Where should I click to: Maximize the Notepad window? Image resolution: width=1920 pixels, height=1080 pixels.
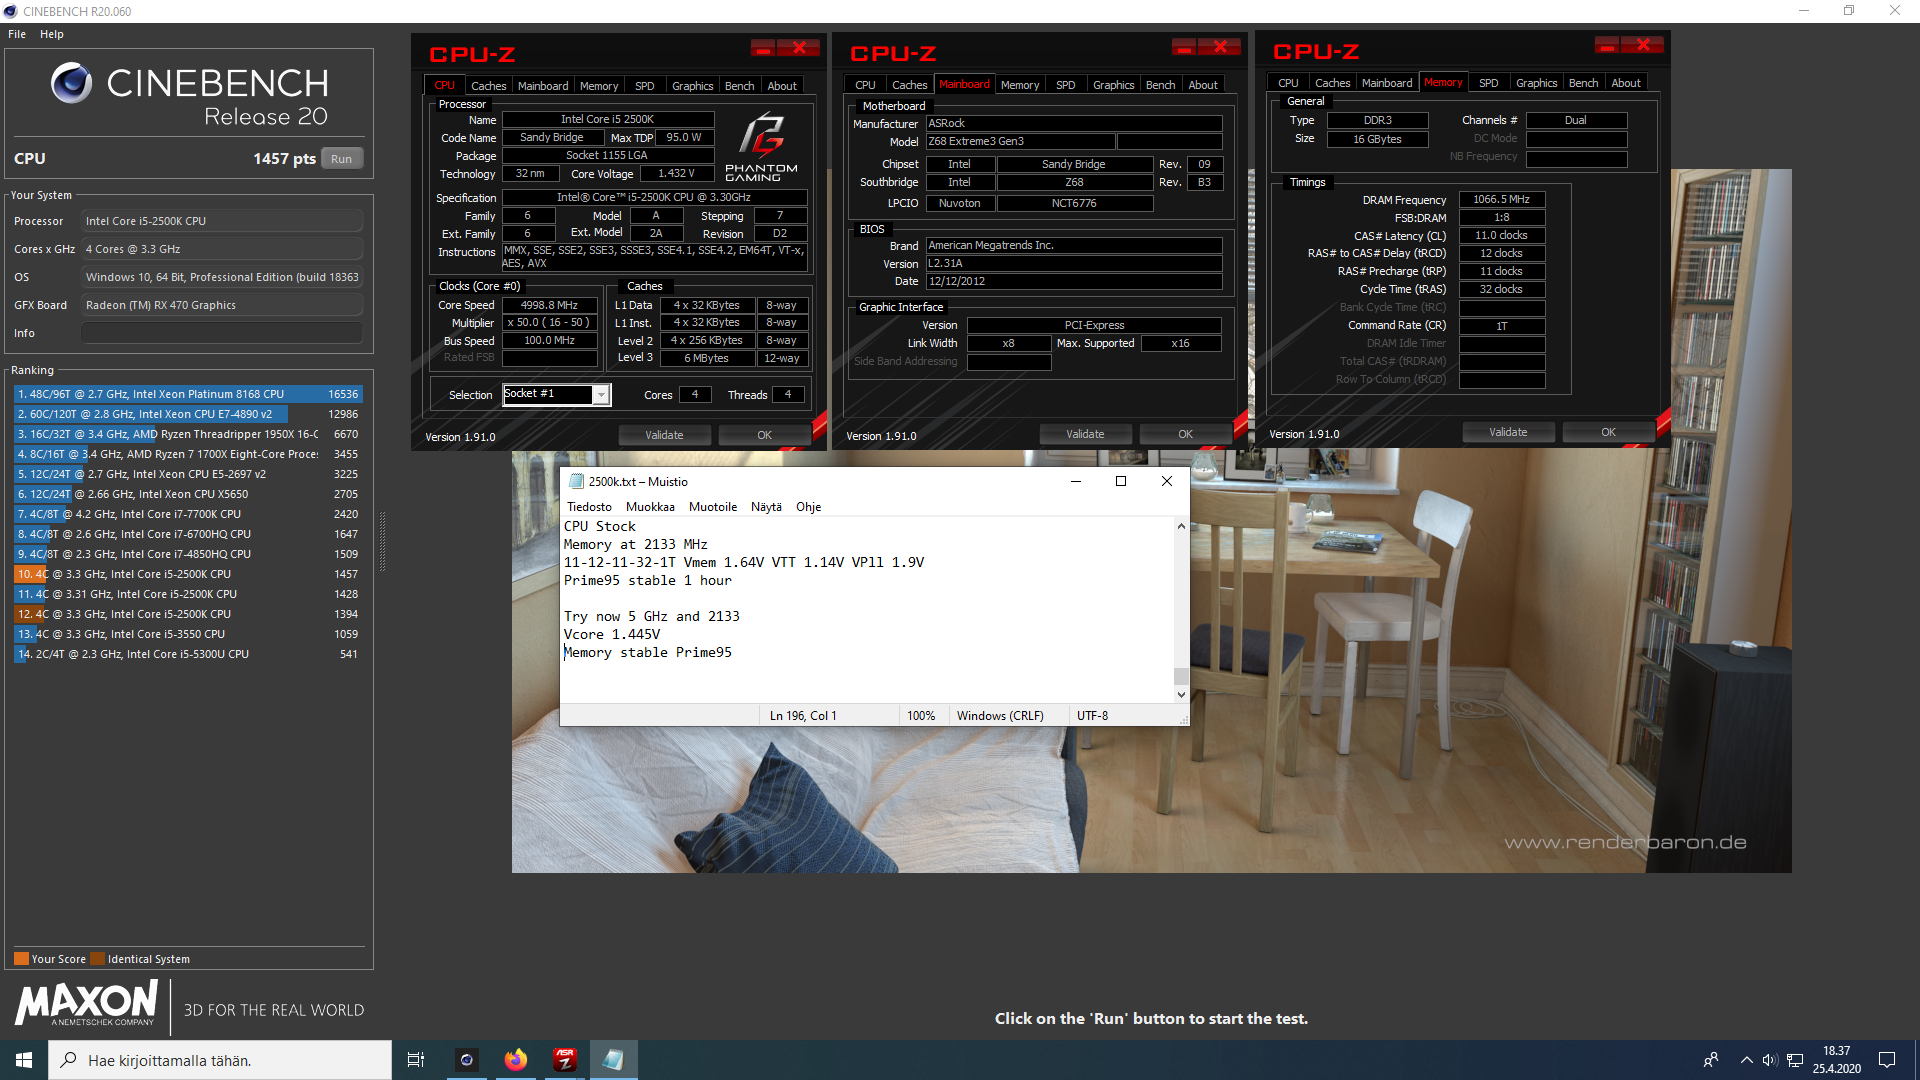(1121, 481)
